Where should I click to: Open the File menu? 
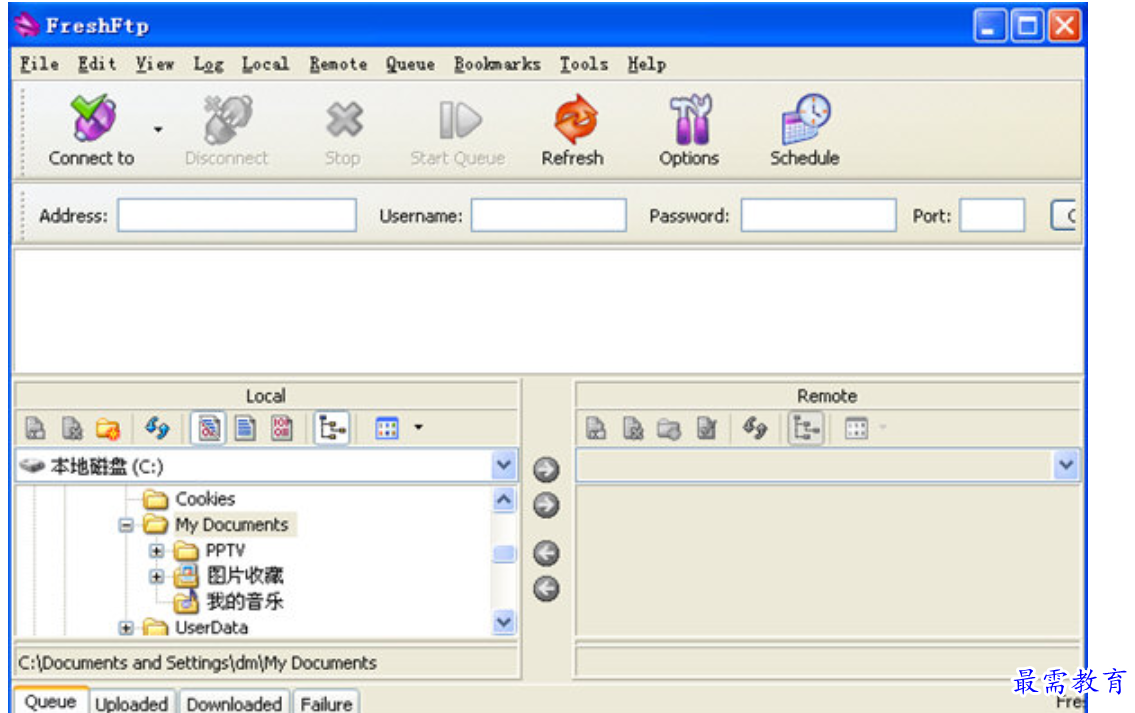pos(40,64)
